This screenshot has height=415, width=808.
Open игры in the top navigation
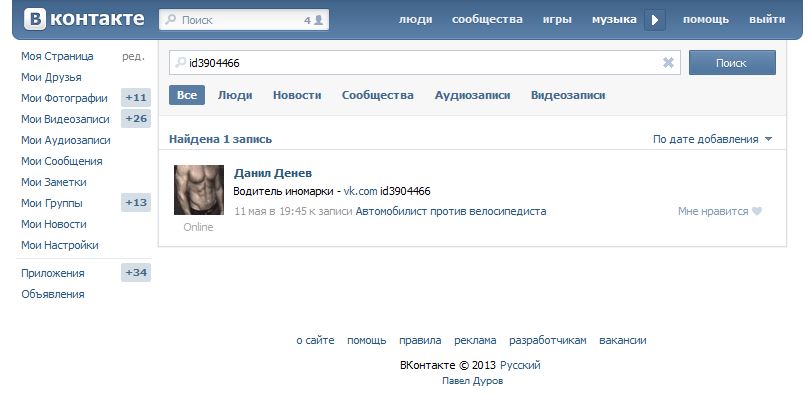(x=557, y=20)
